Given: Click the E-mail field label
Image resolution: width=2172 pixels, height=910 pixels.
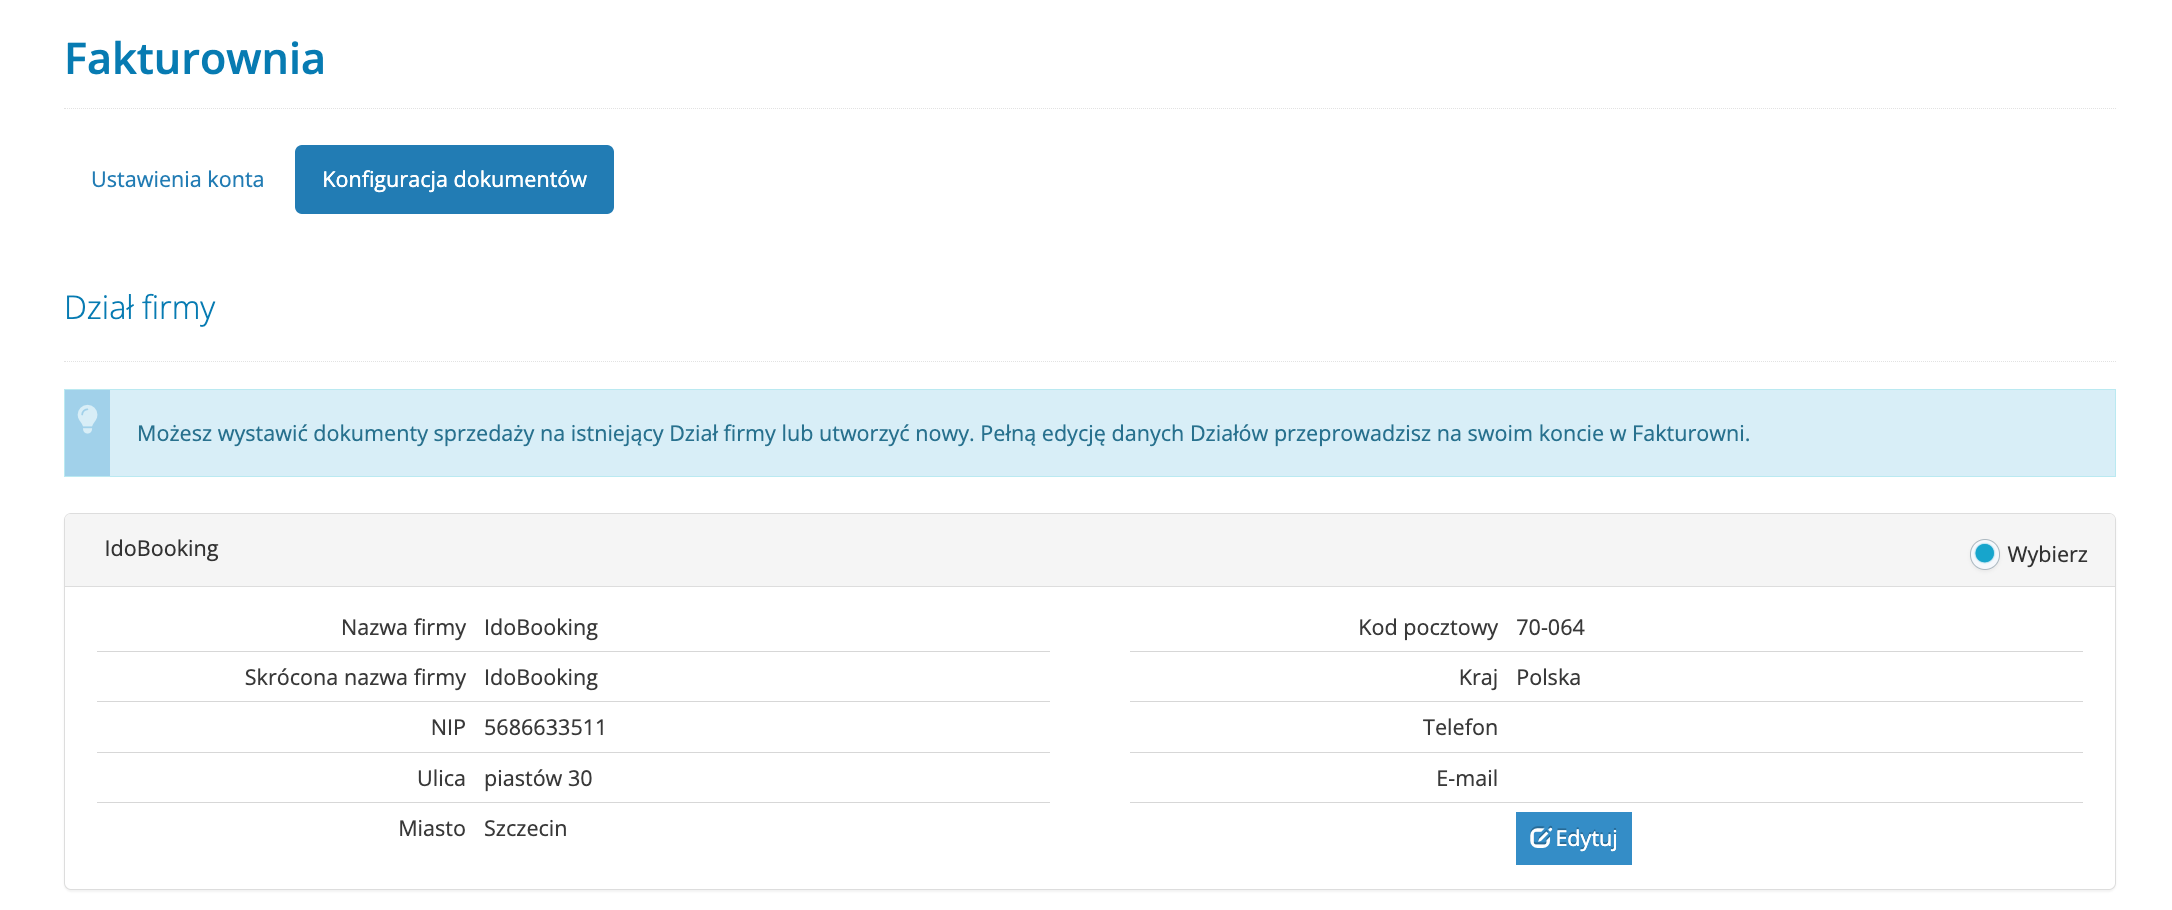Looking at the screenshot, I should point(1466,779).
